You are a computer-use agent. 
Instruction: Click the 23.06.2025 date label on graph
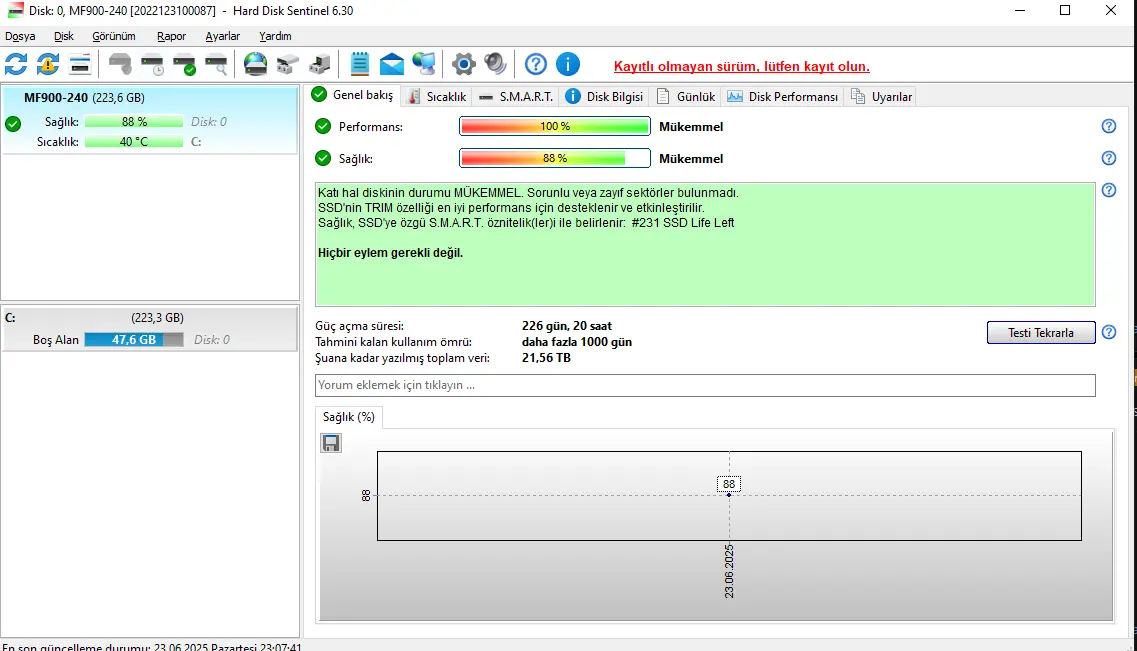tap(729, 571)
